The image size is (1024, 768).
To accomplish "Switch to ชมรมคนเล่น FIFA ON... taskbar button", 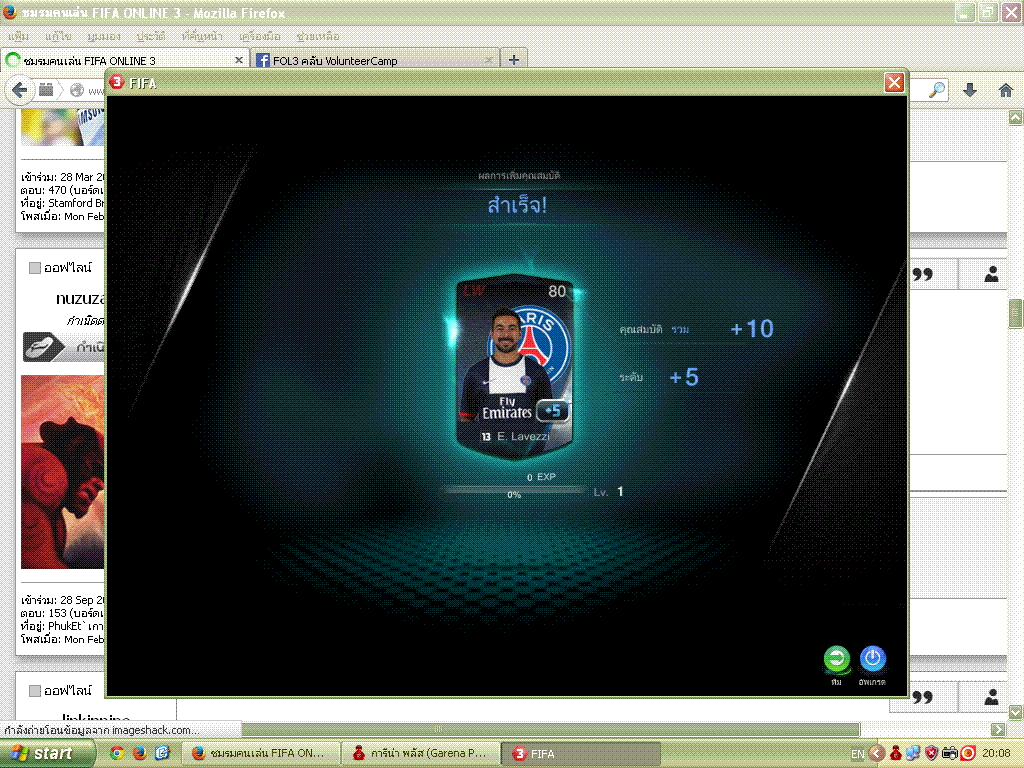I will click(261, 753).
